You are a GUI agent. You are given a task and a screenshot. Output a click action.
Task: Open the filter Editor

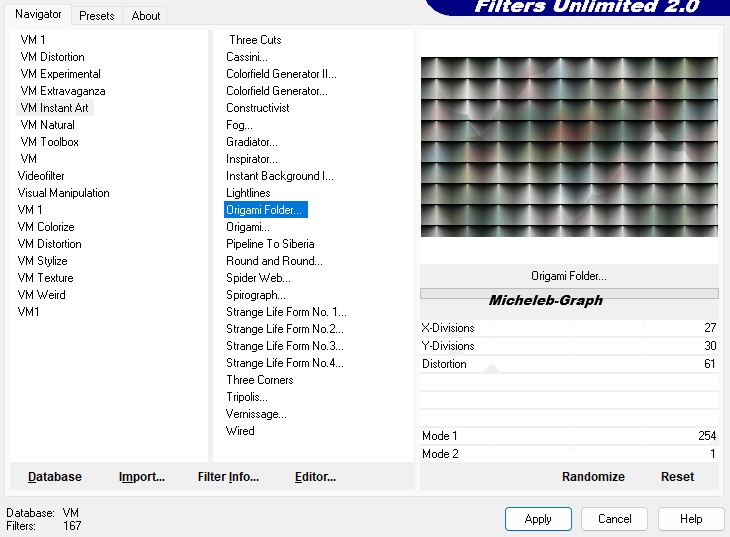coord(315,477)
